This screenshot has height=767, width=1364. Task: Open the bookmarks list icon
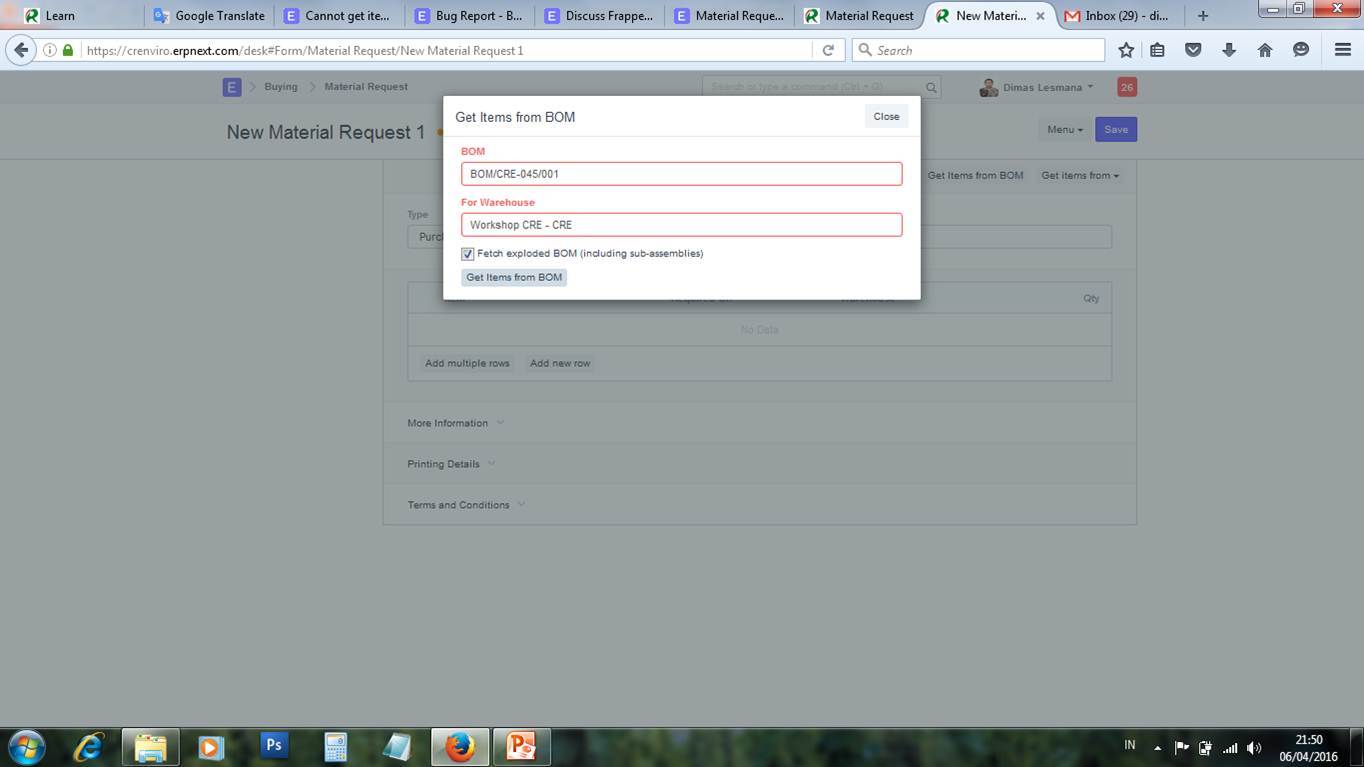(1157, 50)
